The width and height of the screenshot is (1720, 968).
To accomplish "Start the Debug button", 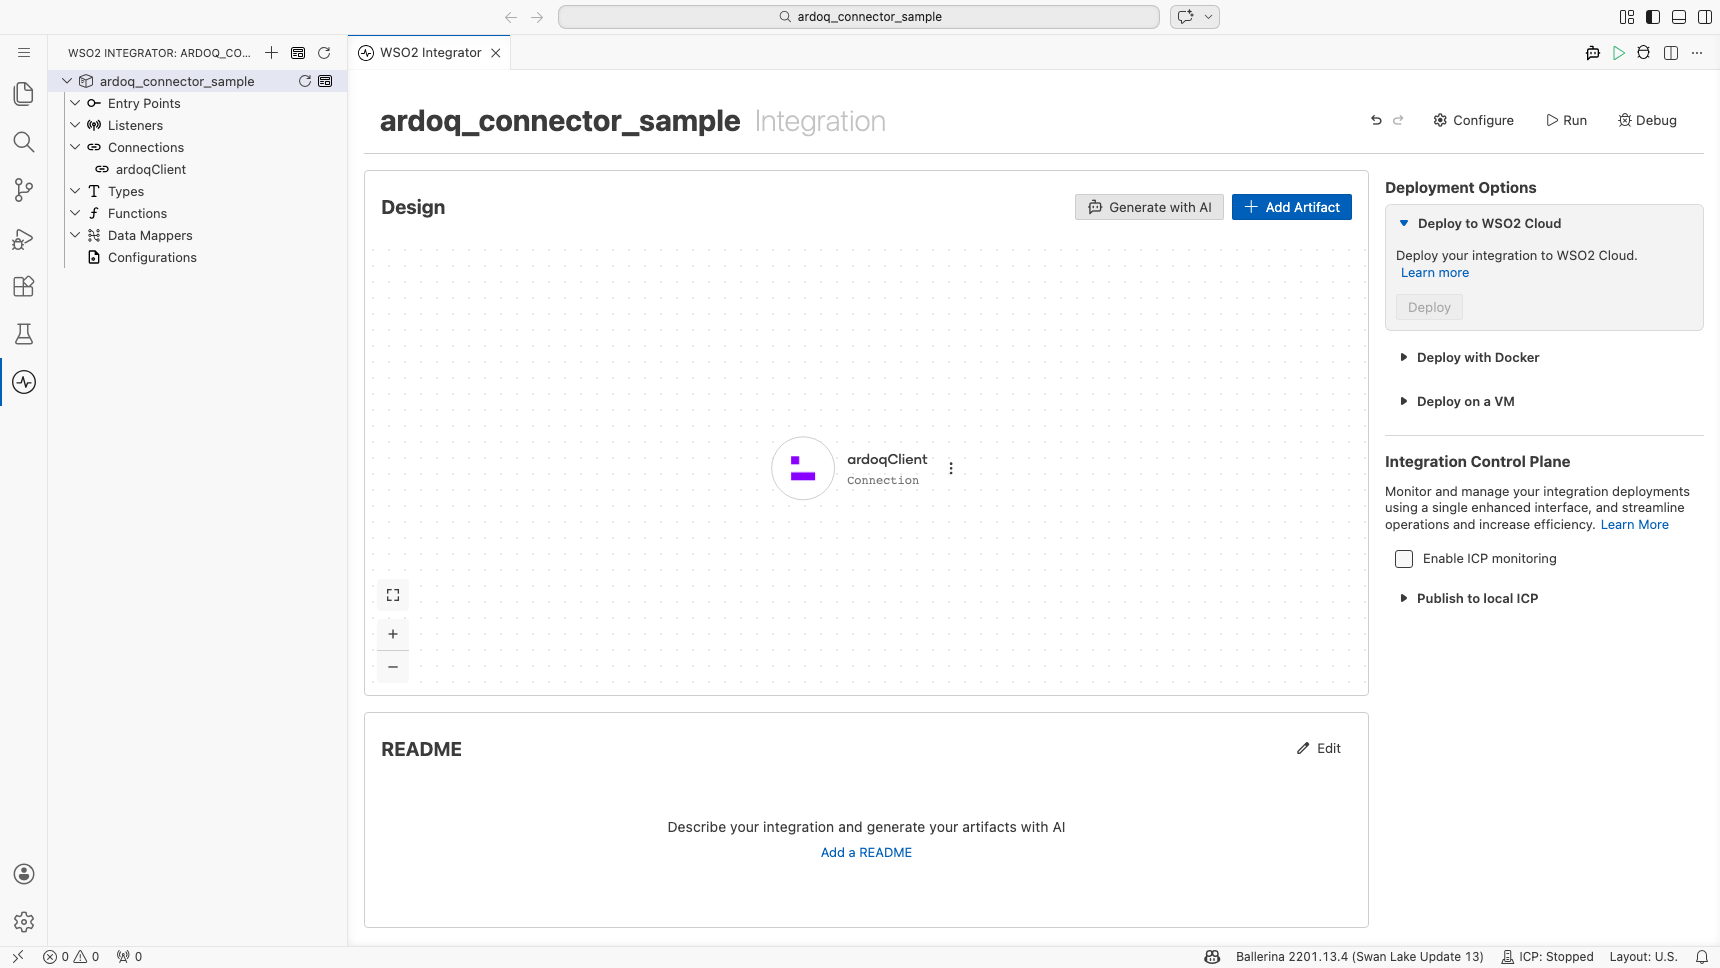I will click(x=1647, y=120).
